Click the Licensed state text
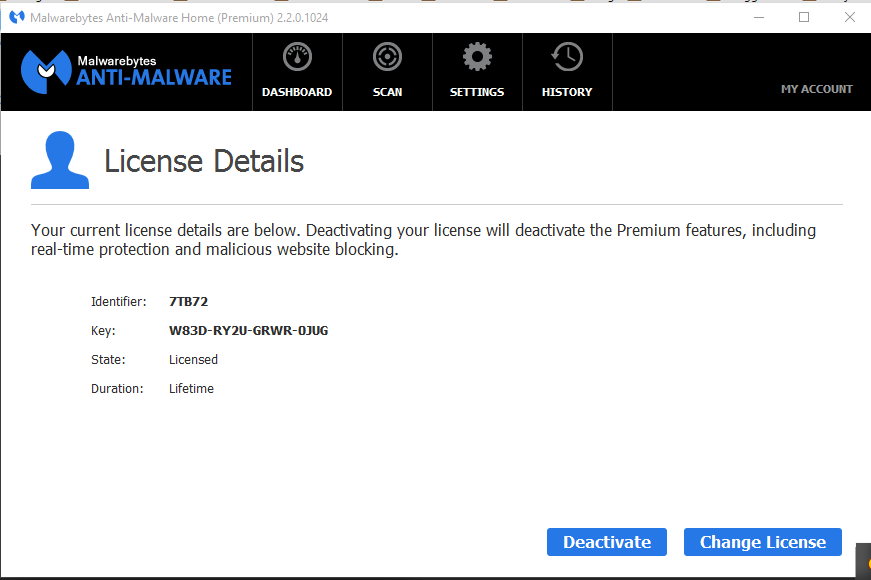This screenshot has height=580, width=871. (x=193, y=359)
